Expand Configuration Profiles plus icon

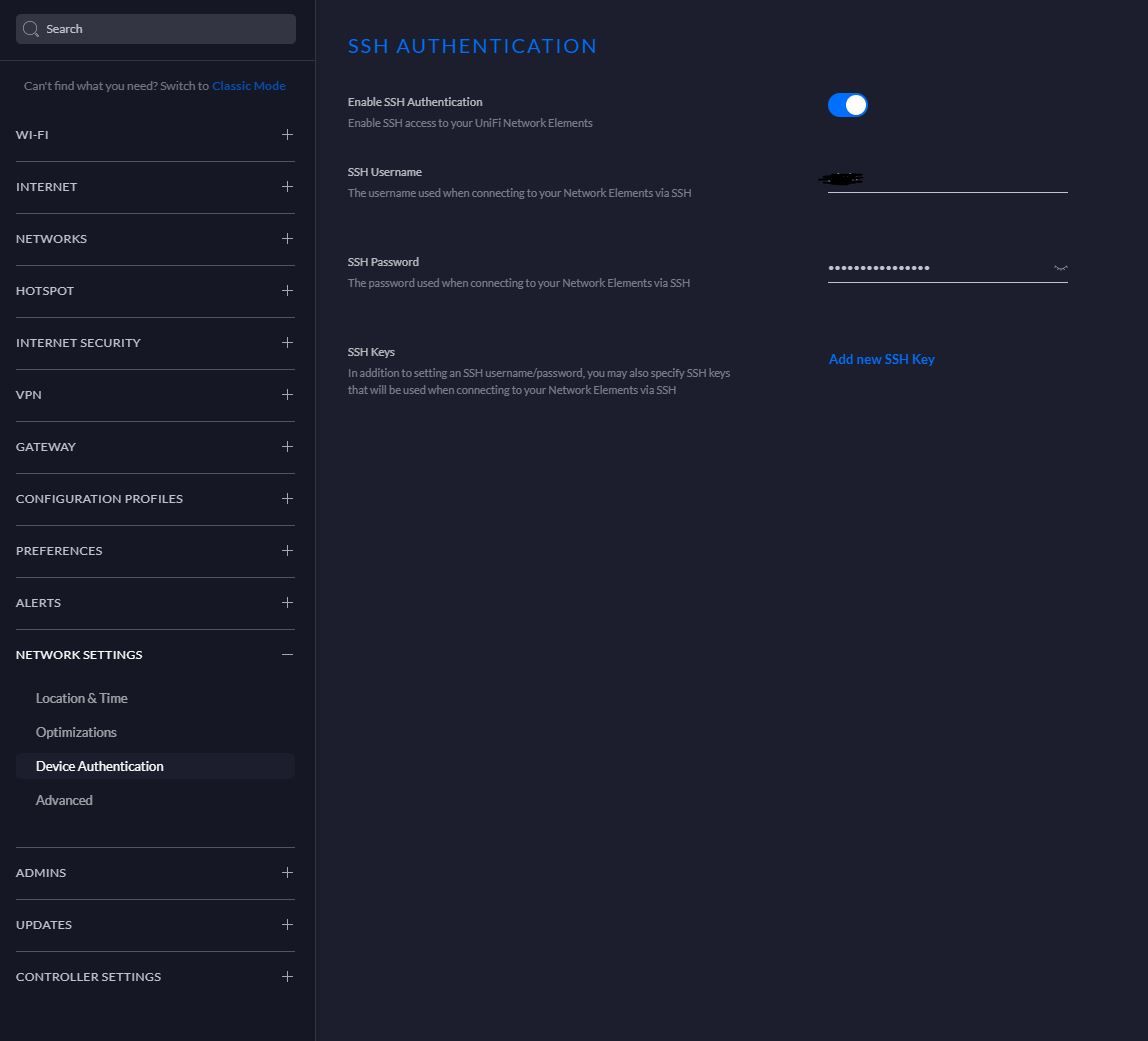tap(287, 499)
